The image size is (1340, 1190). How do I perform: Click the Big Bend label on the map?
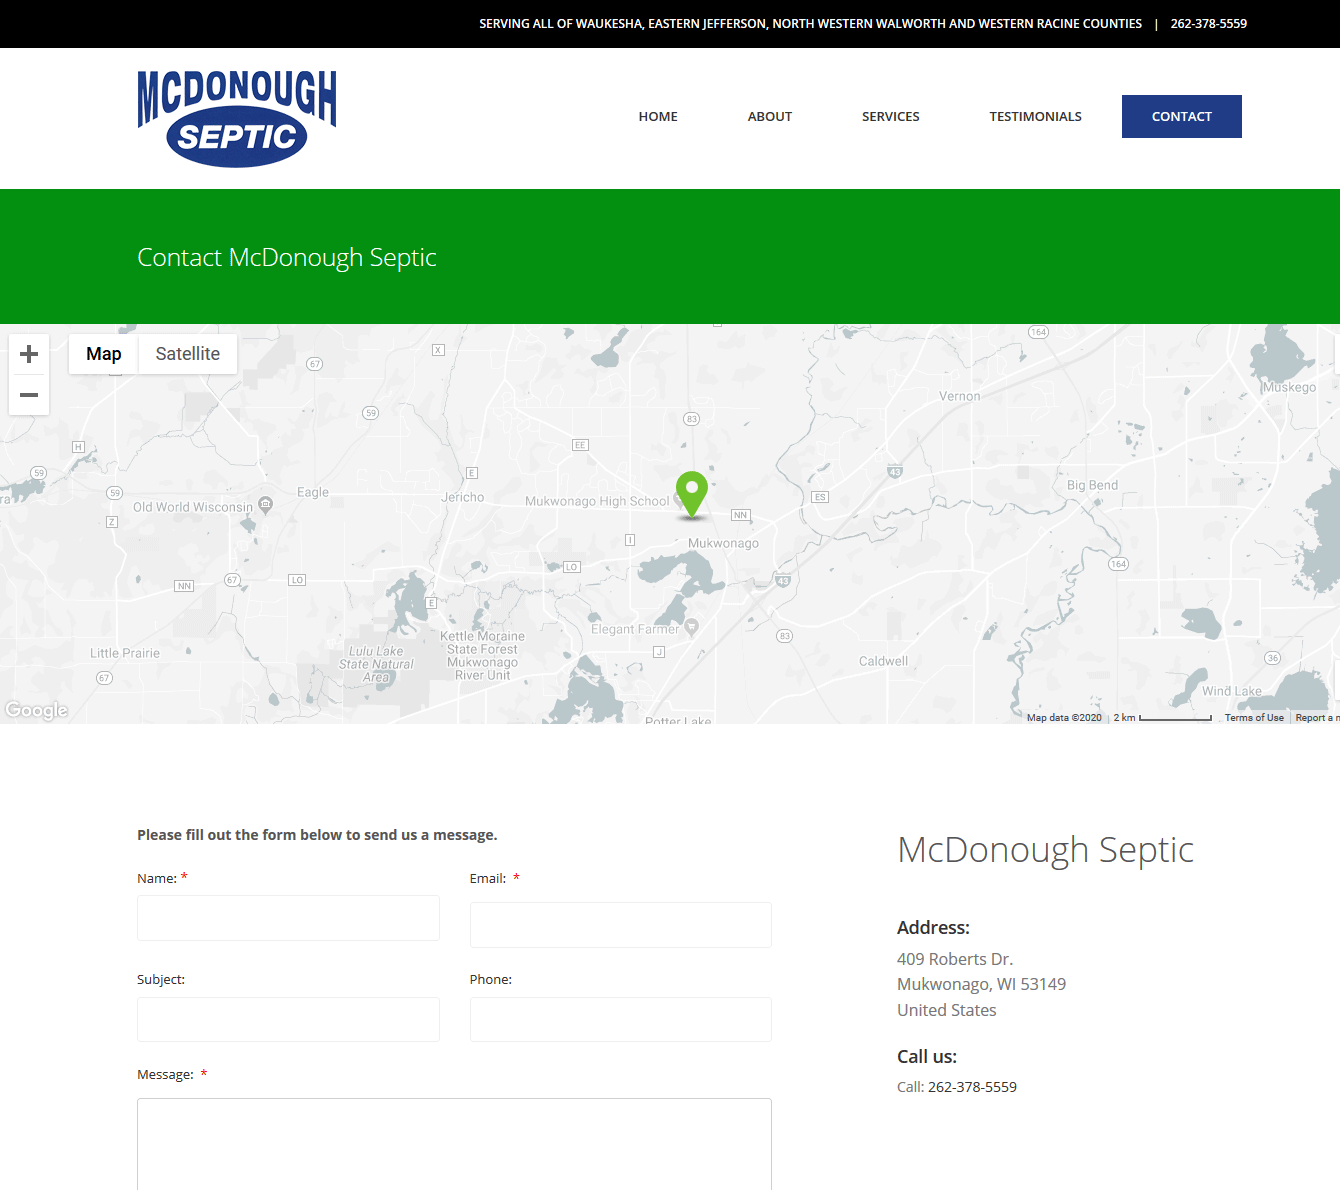(1092, 485)
